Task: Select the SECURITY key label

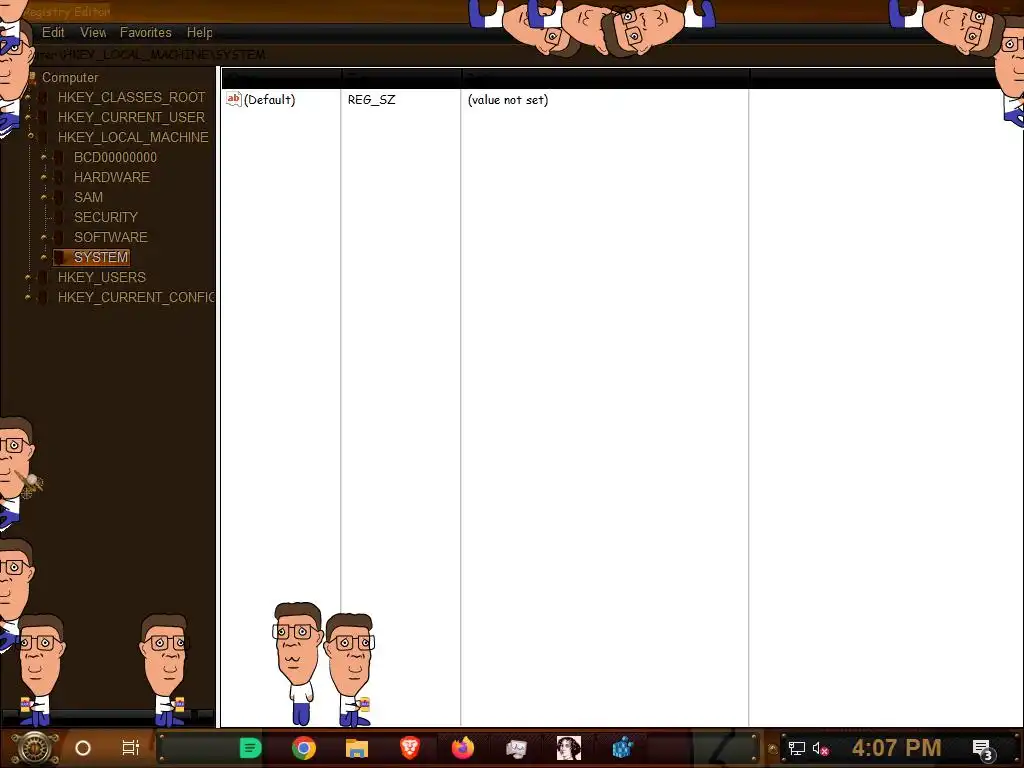Action: point(106,217)
